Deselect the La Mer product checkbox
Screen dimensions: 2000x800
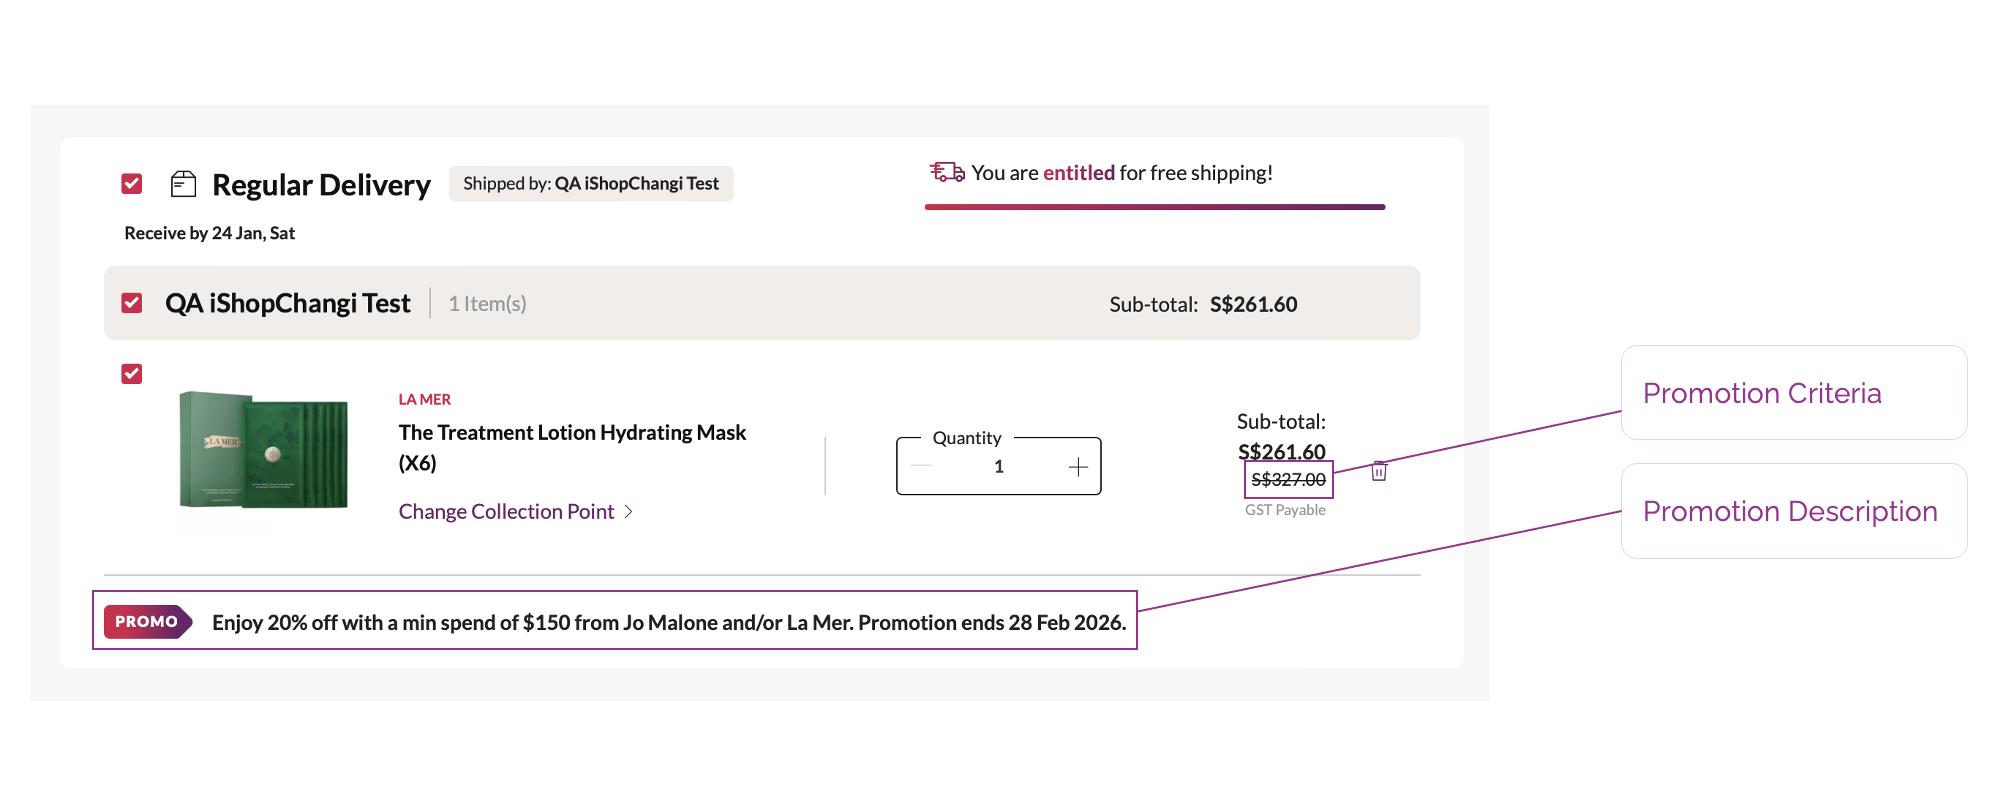(x=132, y=374)
